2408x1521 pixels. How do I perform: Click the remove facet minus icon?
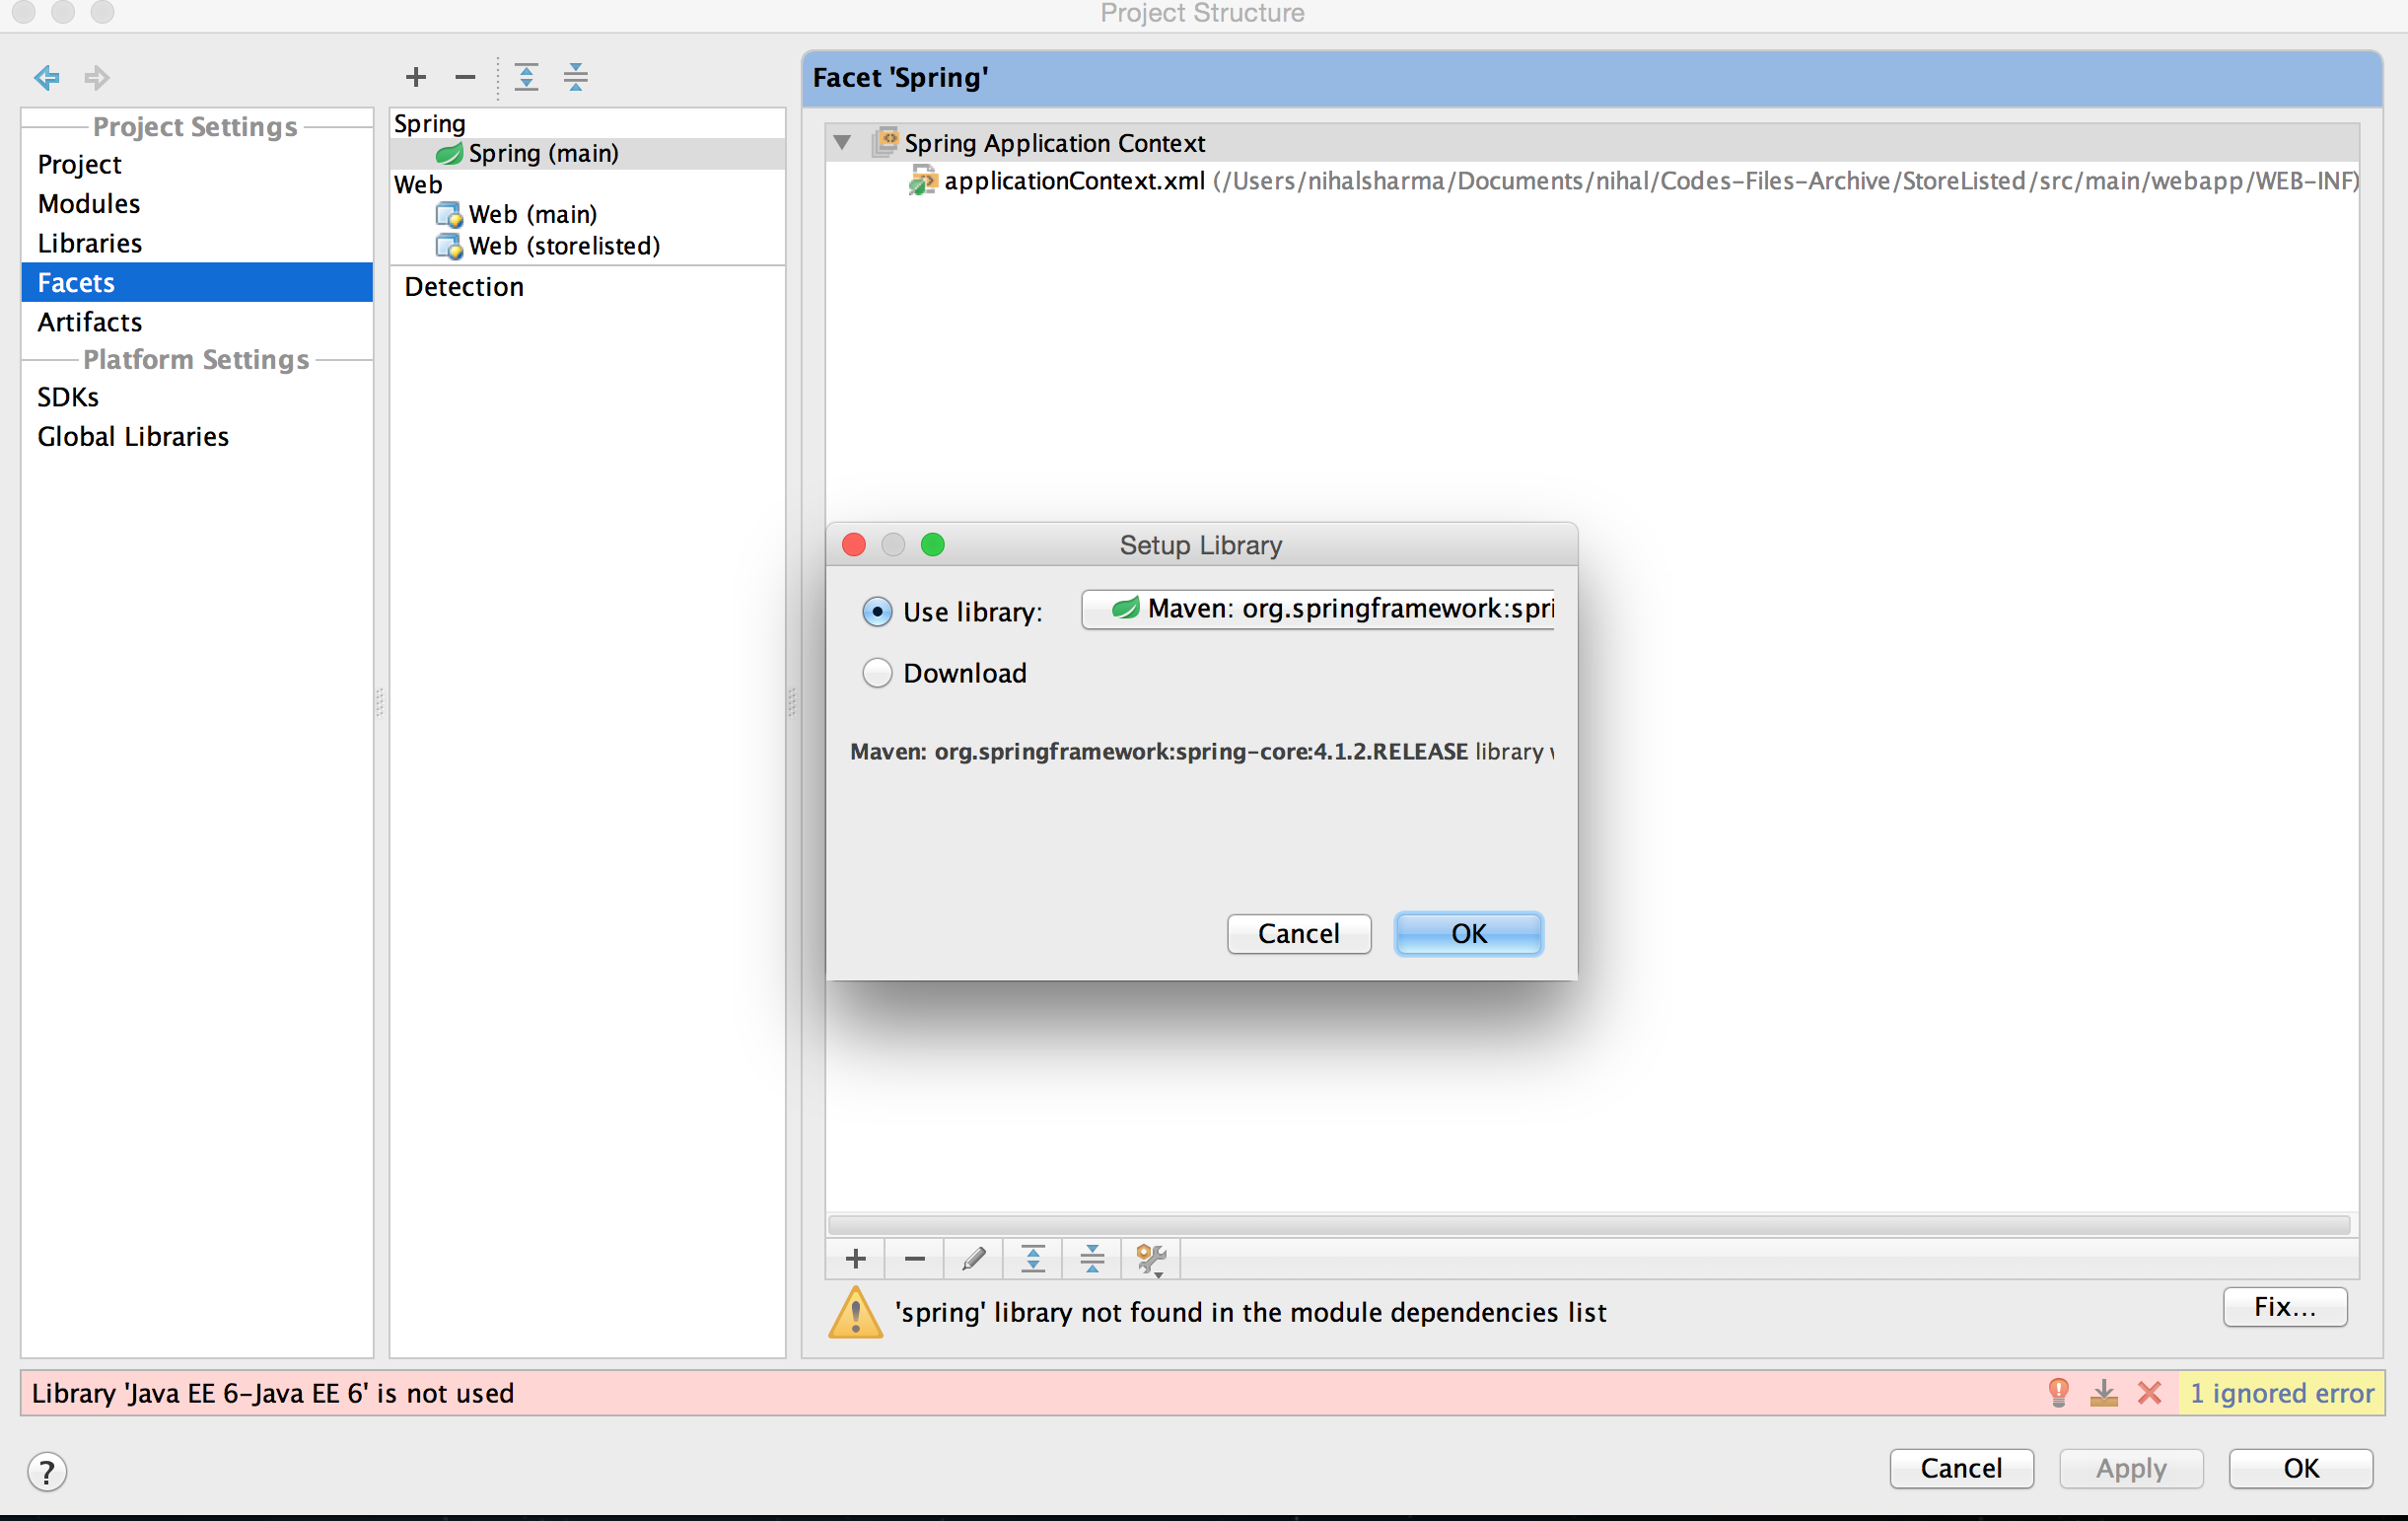(x=465, y=77)
